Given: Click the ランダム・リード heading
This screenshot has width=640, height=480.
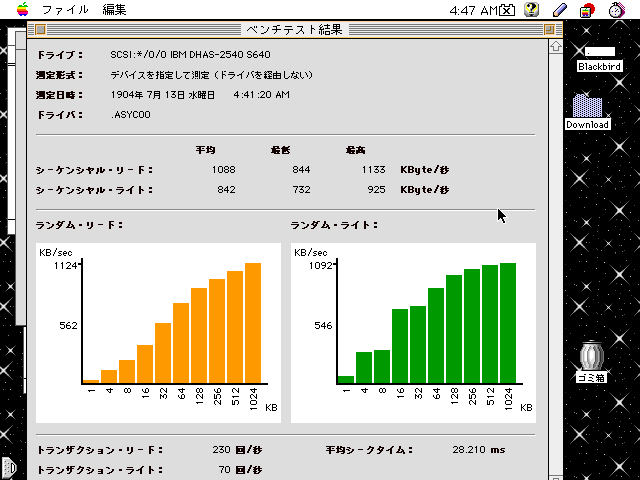Looking at the screenshot, I should coord(79,225).
